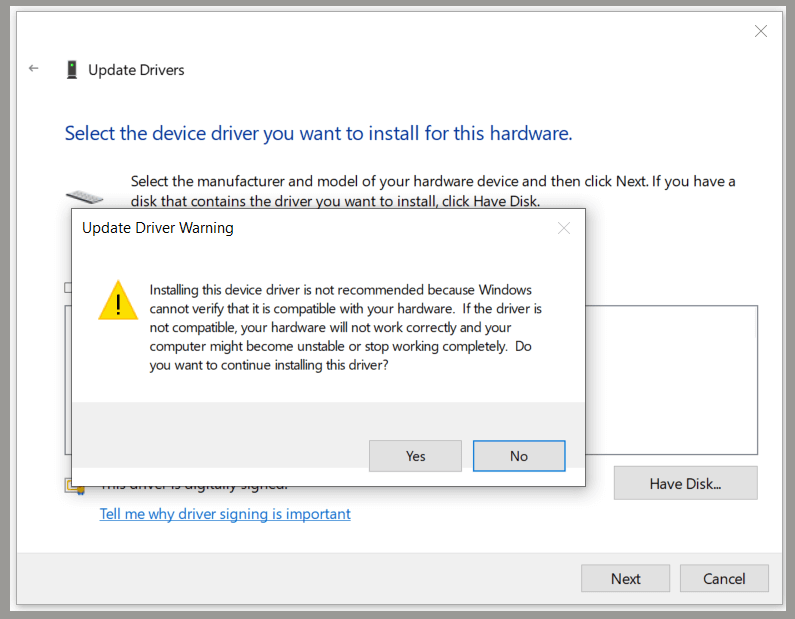Go back using the arrow beside Update Drivers
This screenshot has height=619, width=795.
click(33, 68)
